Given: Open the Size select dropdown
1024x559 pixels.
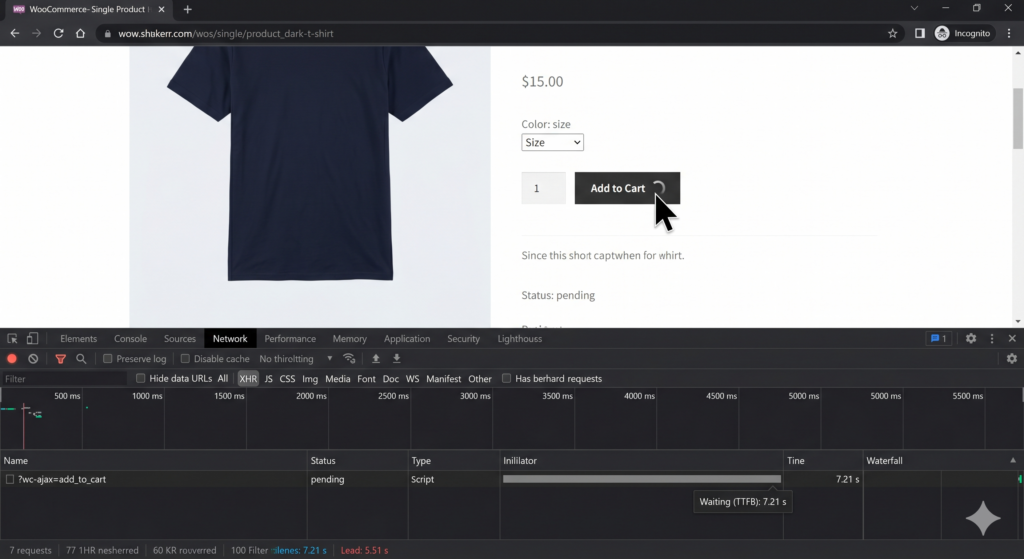Looking at the screenshot, I should click(x=552, y=142).
